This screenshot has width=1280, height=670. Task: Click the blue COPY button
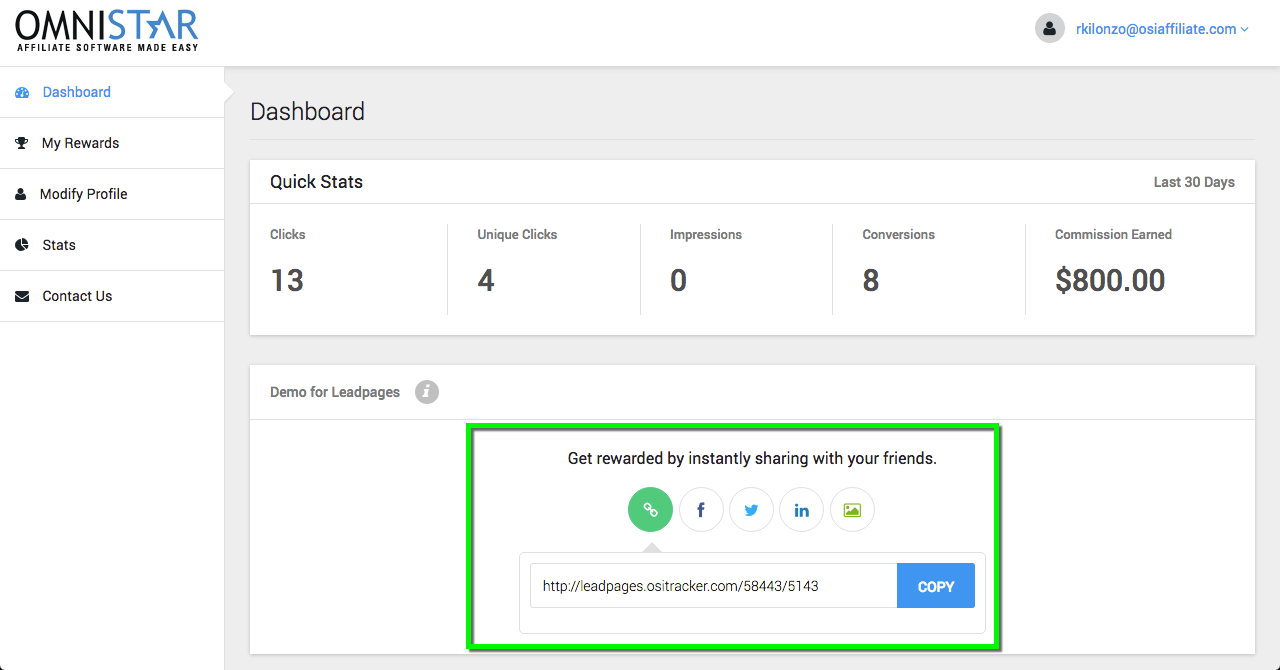[936, 586]
